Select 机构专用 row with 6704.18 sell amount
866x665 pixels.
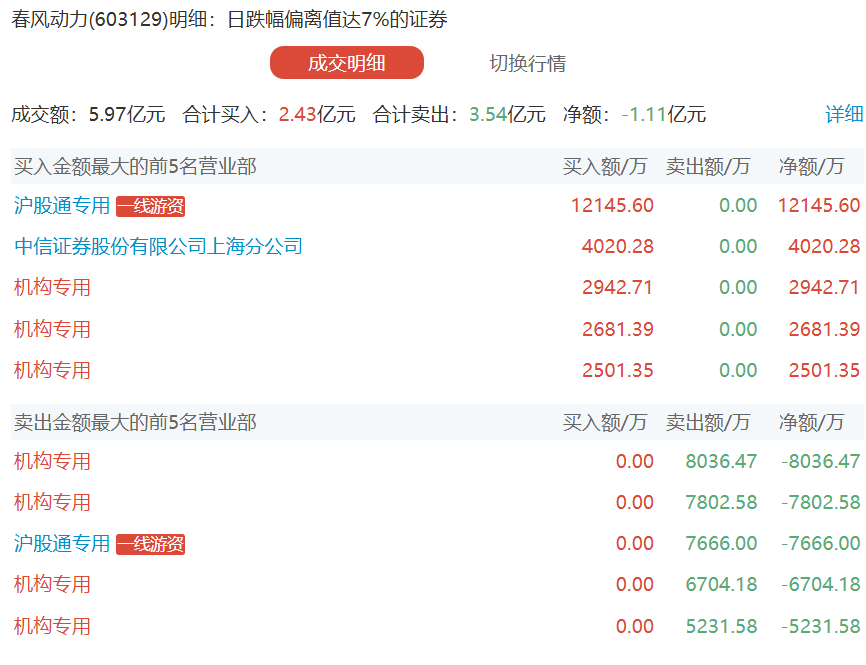[x=437, y=584]
